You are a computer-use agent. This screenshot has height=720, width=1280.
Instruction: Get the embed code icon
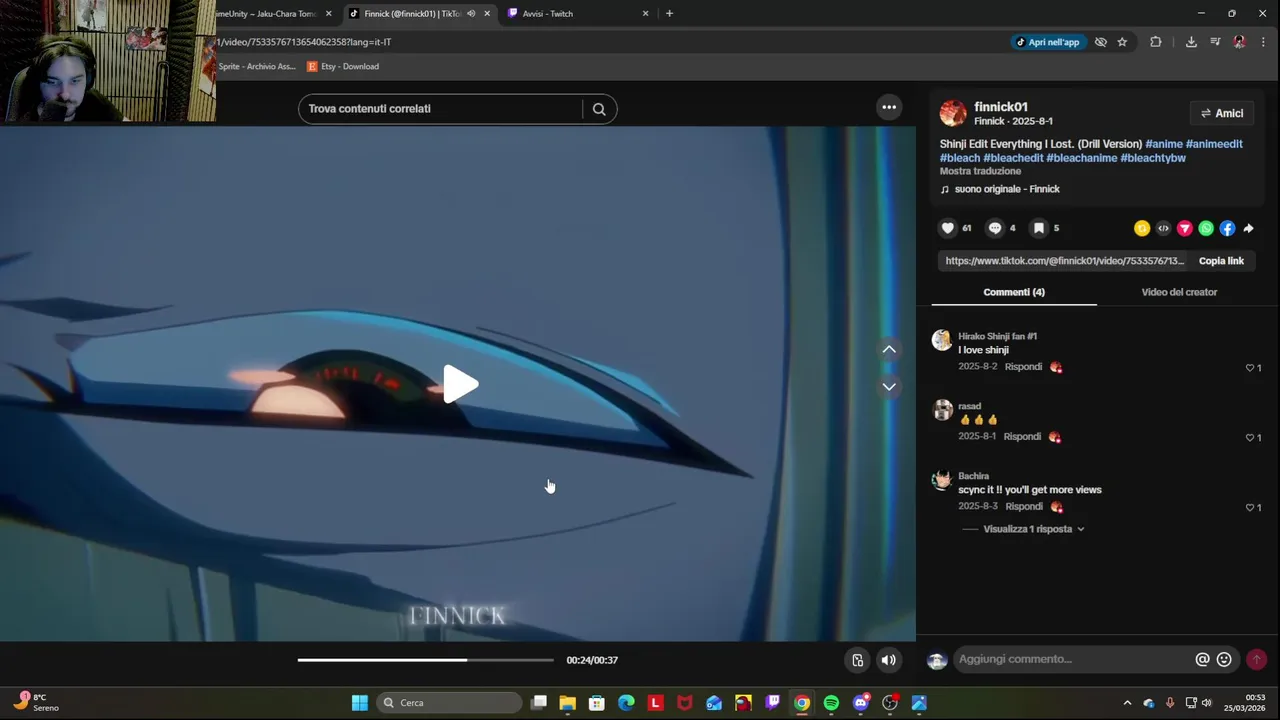tap(1163, 228)
